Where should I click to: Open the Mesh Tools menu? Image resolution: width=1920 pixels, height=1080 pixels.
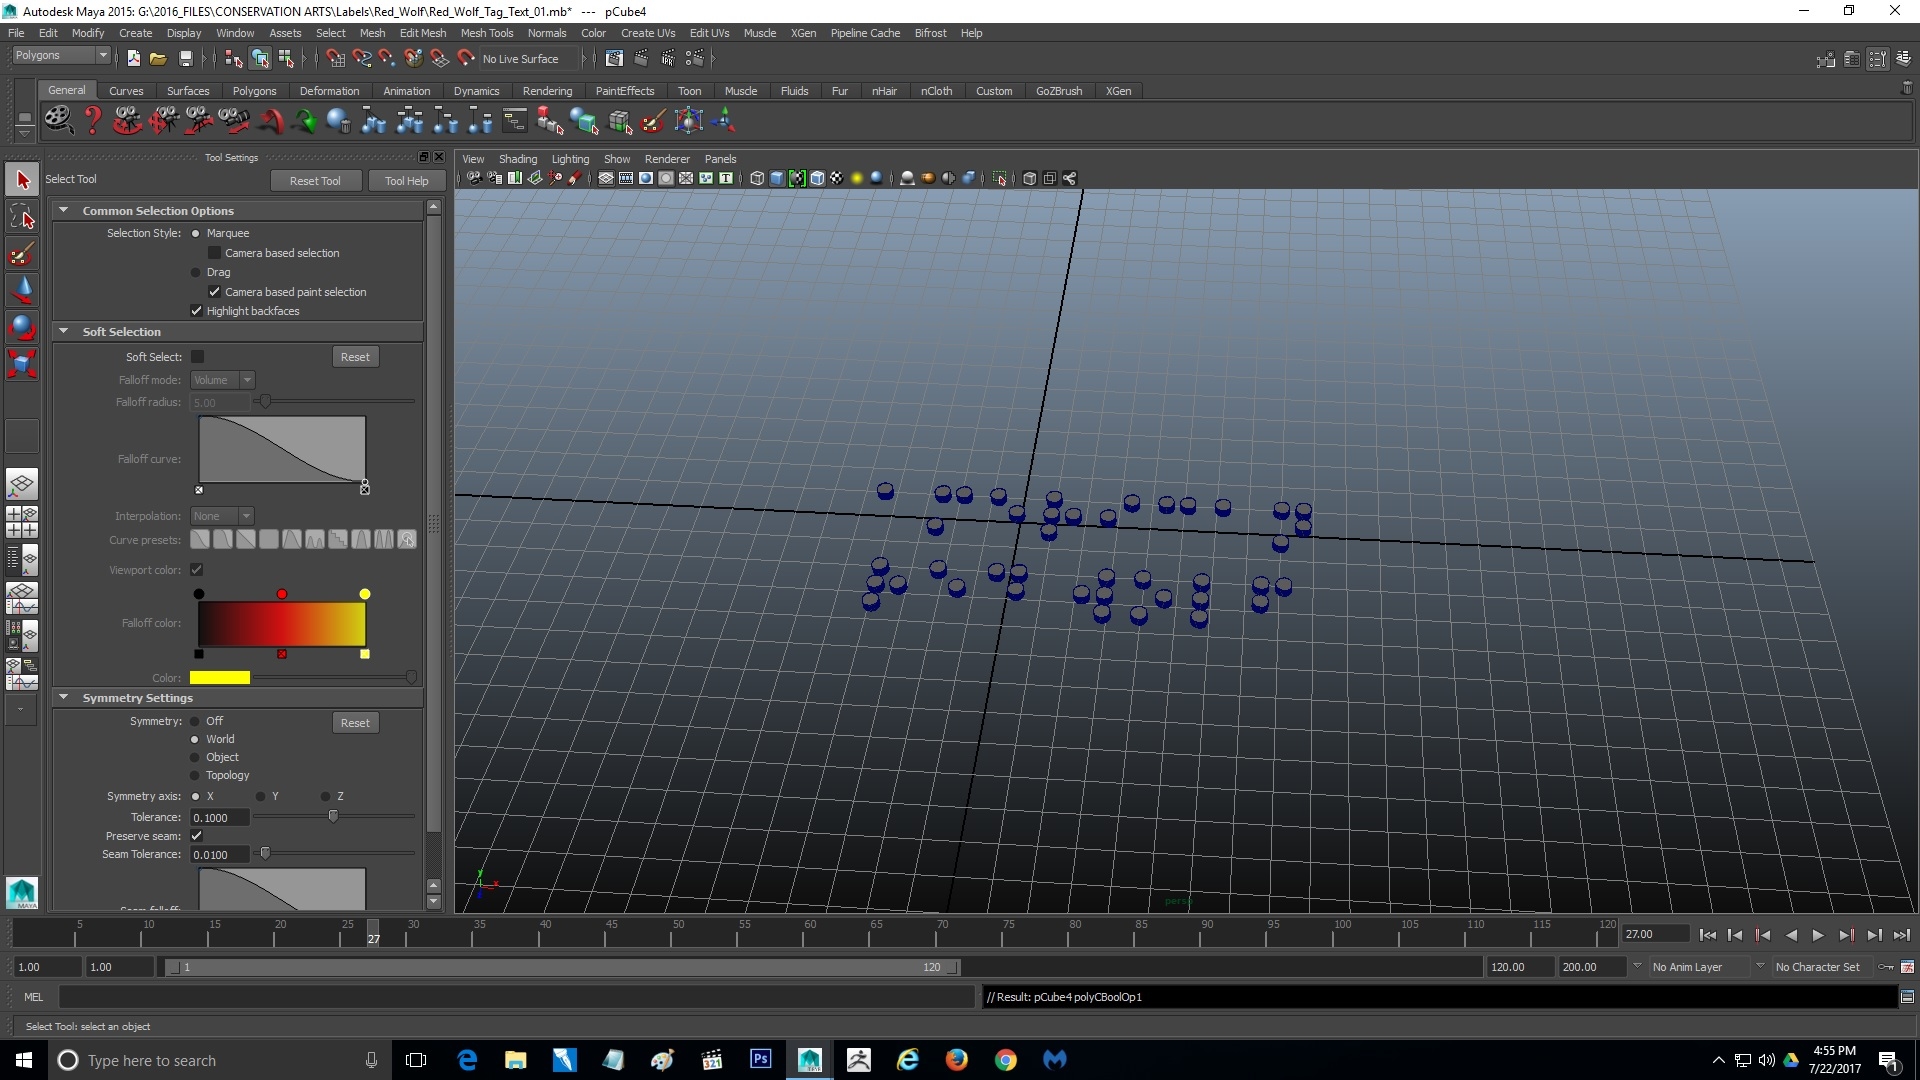(x=487, y=33)
